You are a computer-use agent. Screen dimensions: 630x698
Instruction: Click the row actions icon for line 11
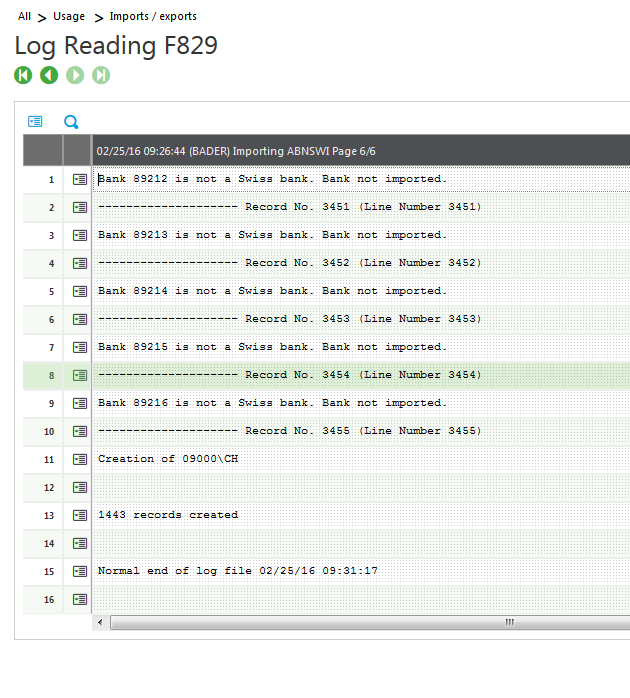[80, 459]
